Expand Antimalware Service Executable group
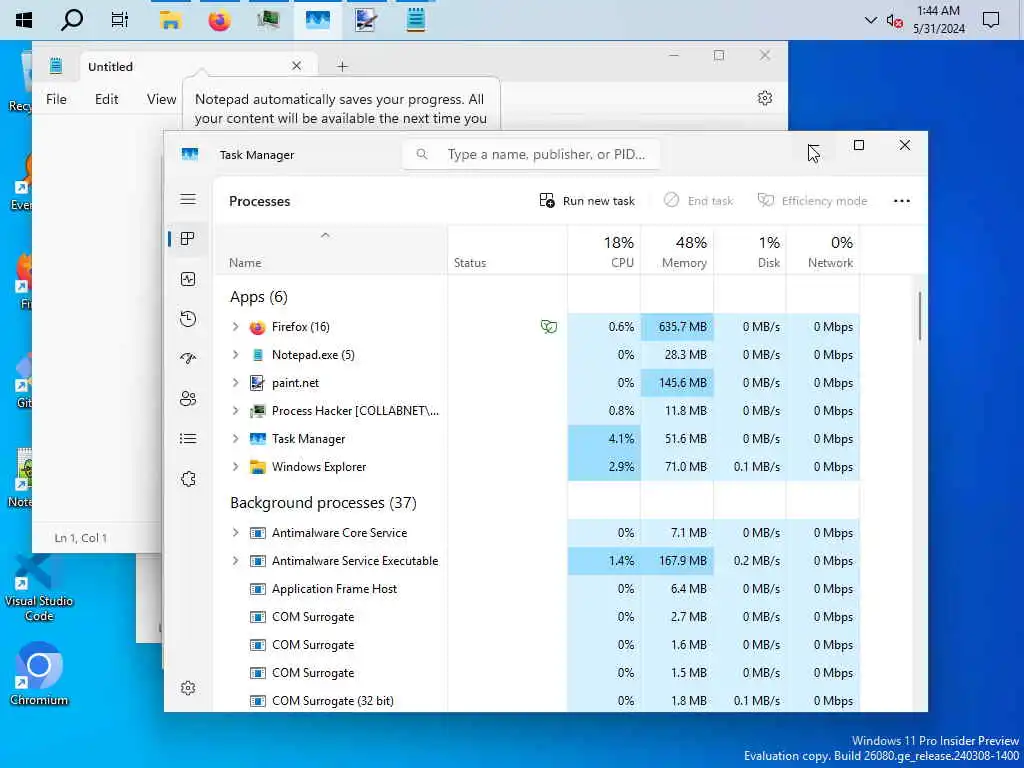1024x768 pixels. coord(236,561)
